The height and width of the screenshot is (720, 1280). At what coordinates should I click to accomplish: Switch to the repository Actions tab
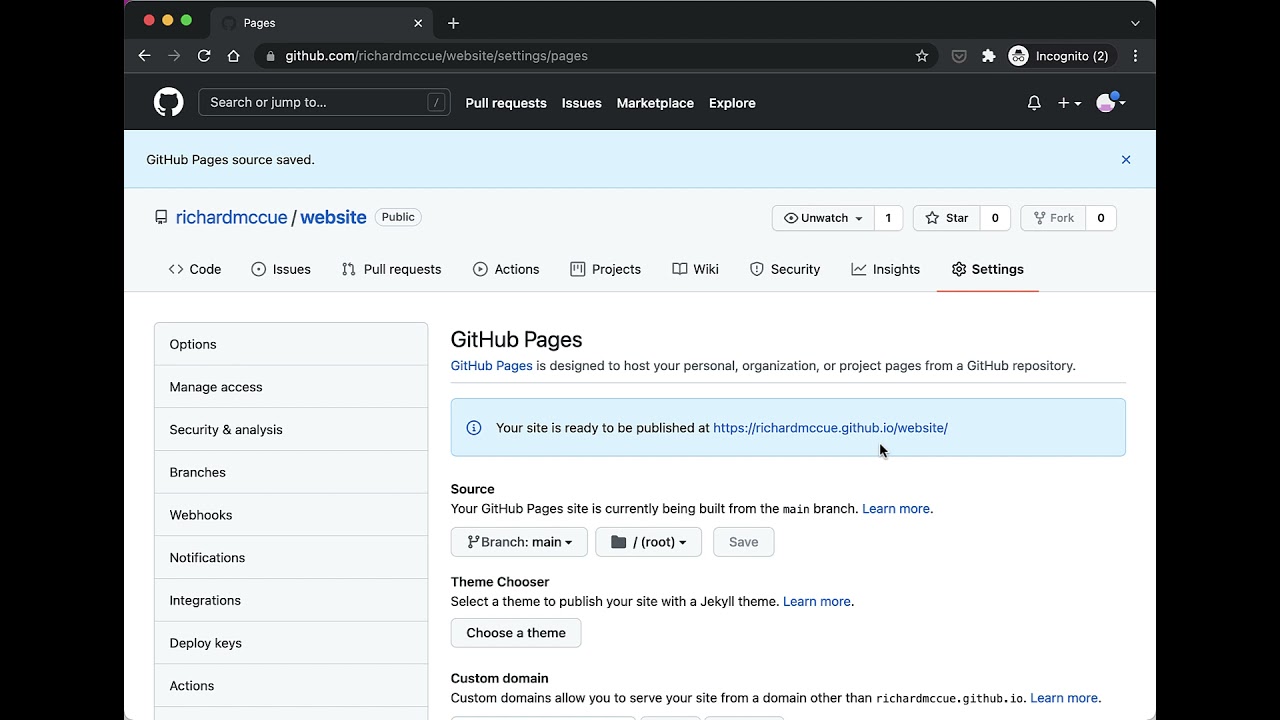click(x=506, y=269)
